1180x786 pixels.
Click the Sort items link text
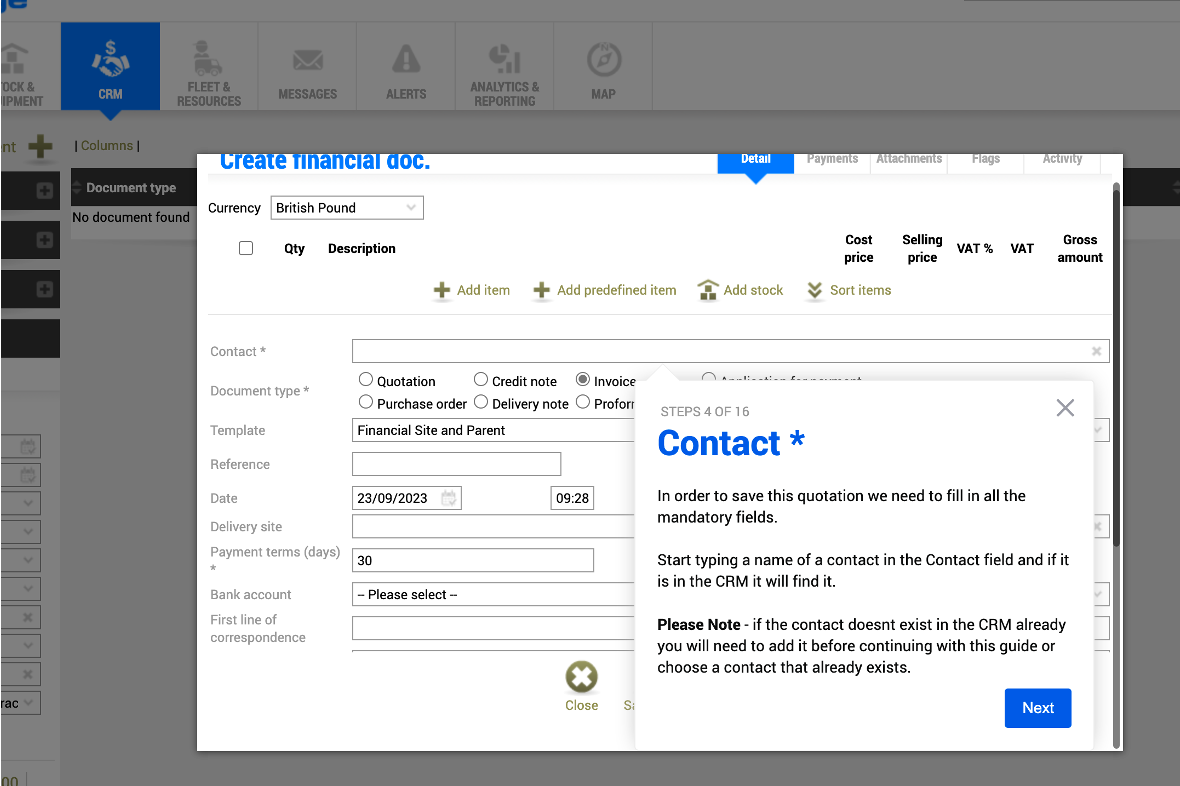coord(860,290)
